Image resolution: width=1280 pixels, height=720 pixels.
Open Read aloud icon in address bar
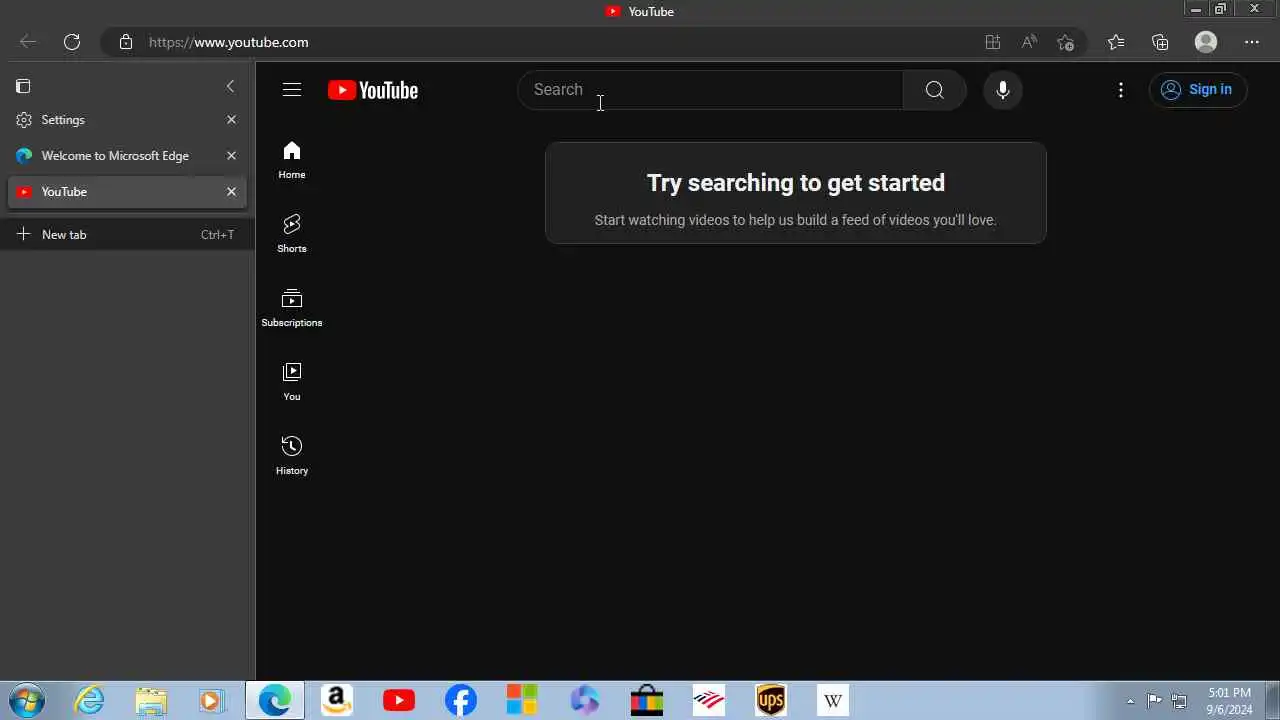[1029, 42]
